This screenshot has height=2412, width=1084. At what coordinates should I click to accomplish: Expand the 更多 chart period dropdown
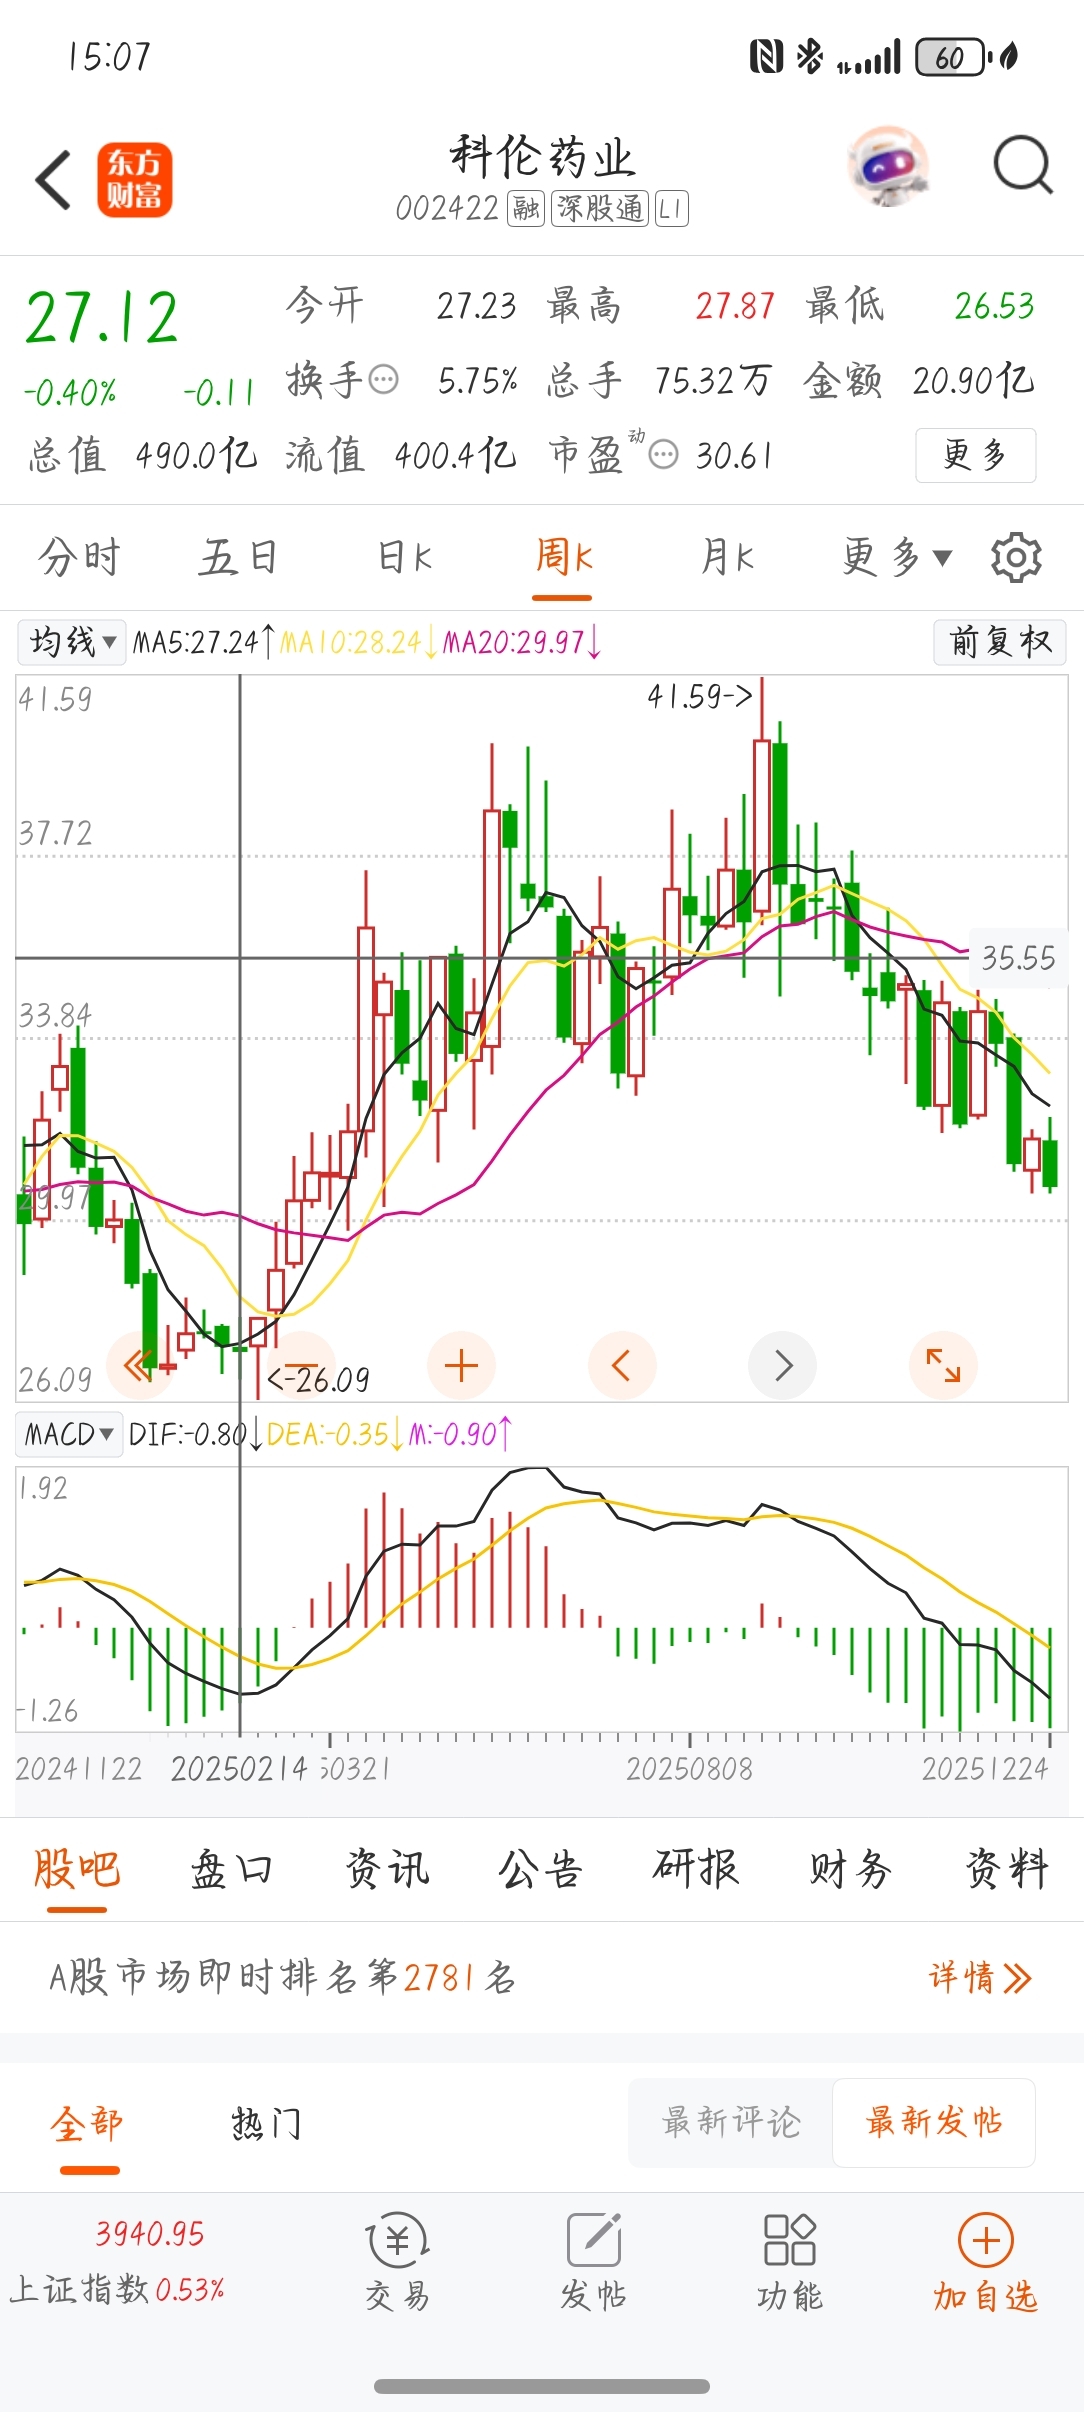coord(897,557)
